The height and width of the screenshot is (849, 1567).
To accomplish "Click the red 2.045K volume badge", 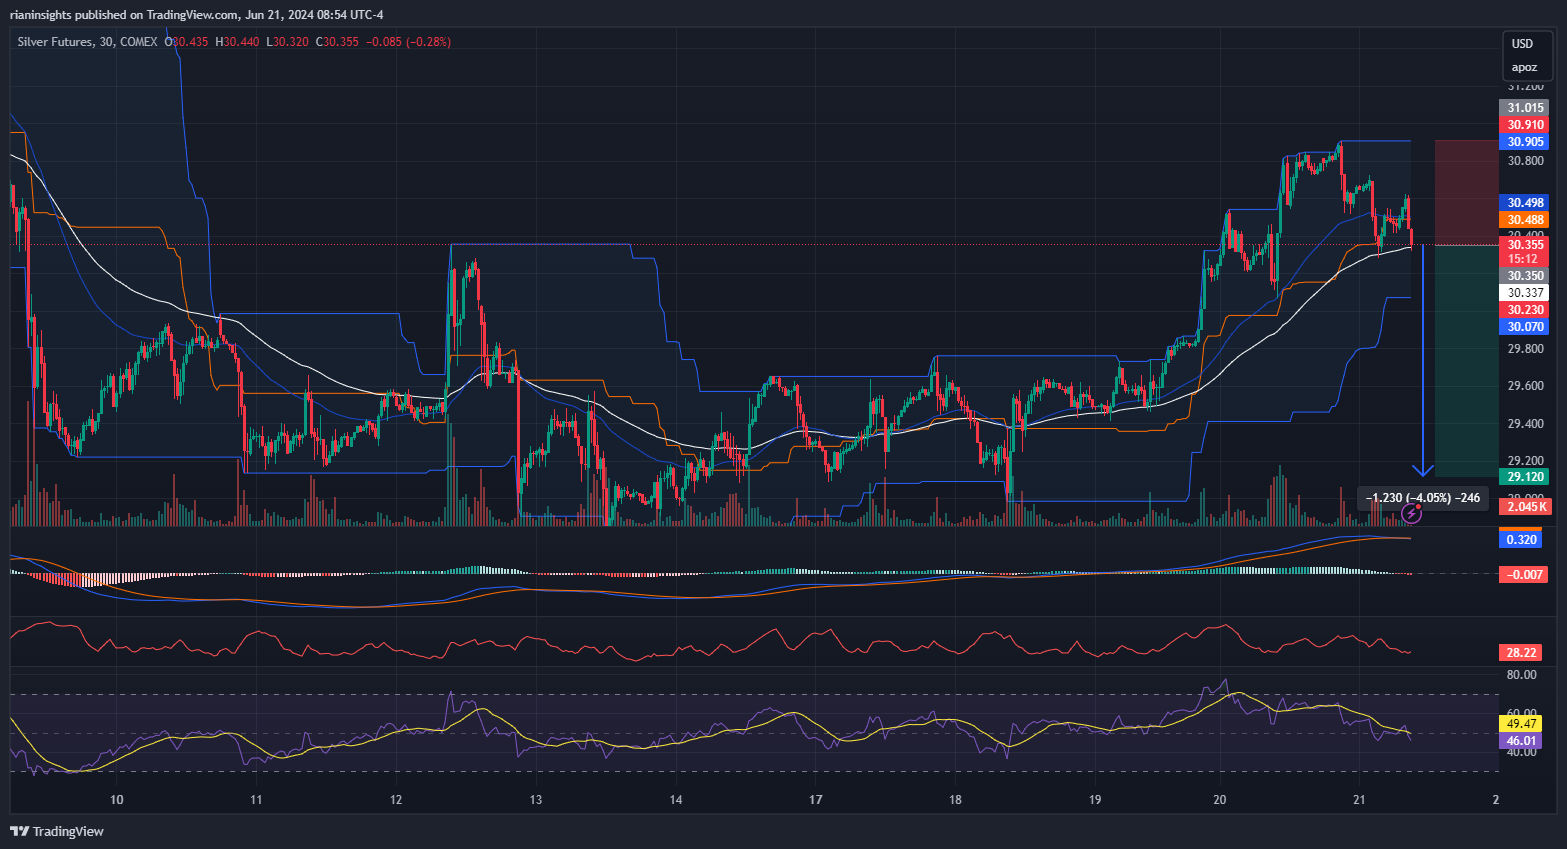I will point(1524,507).
